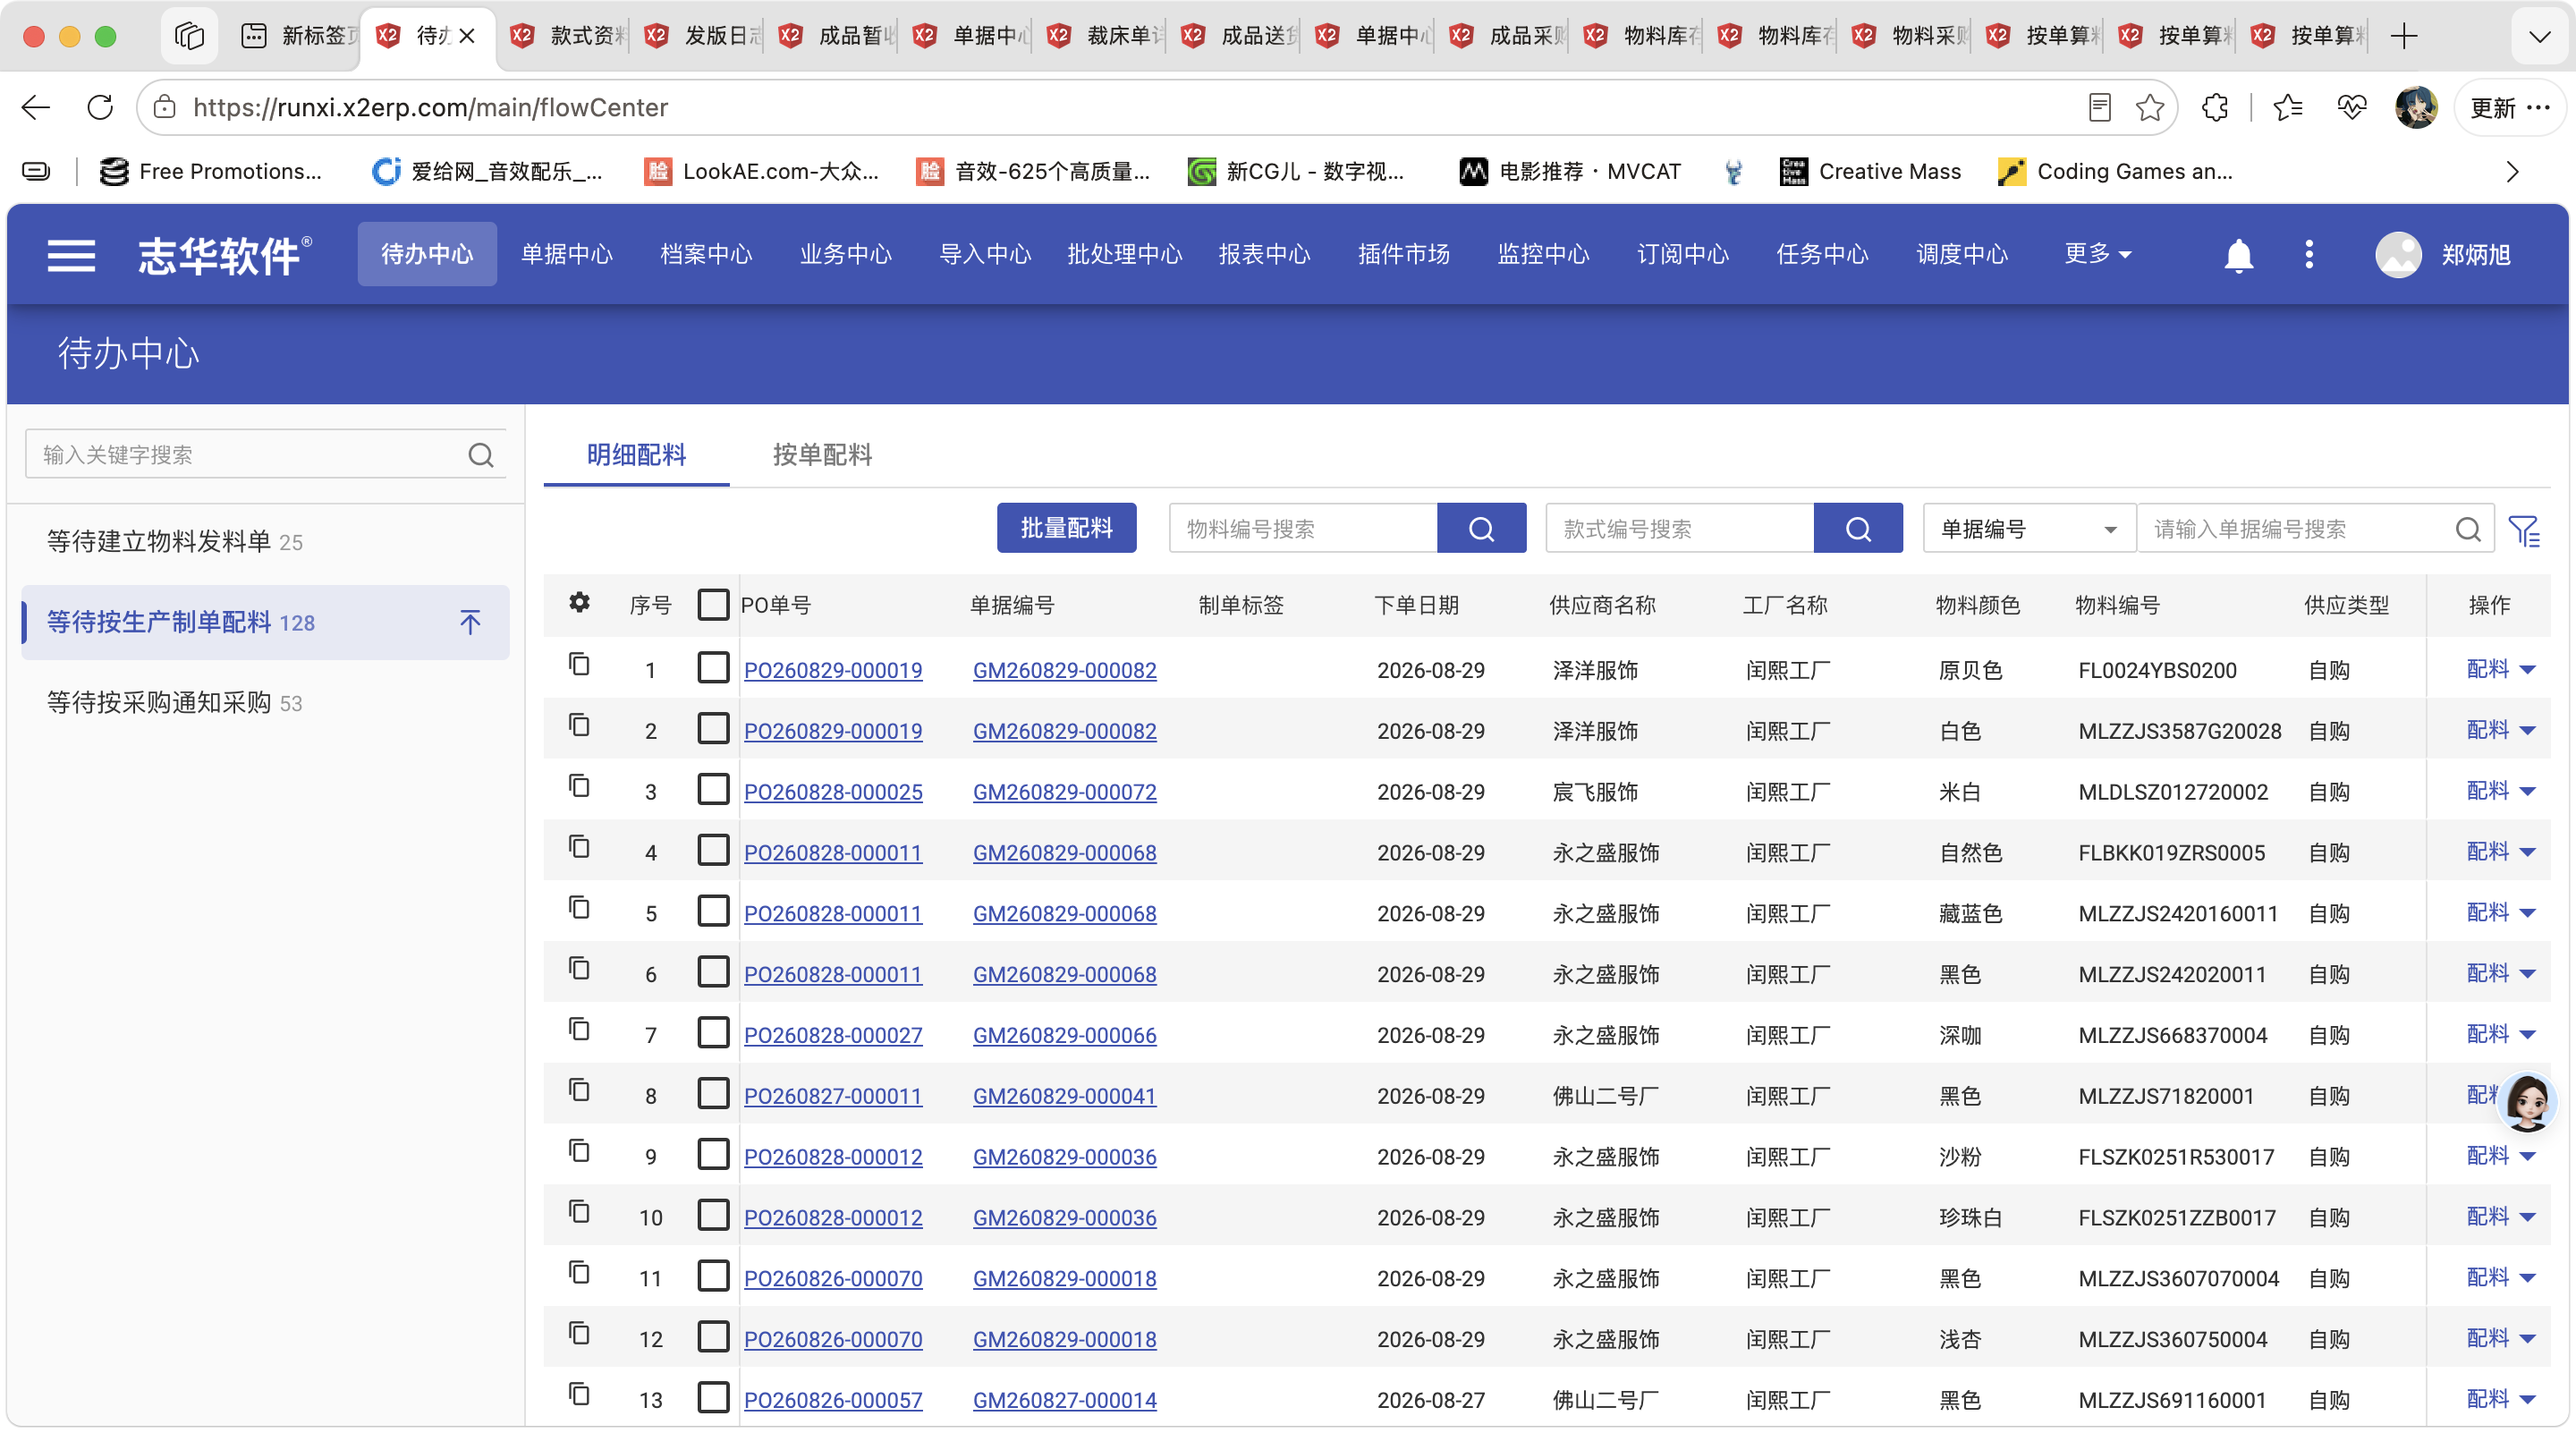2576x1433 pixels.
Task: Open browser extensions puzzle icon
Action: [2215, 107]
